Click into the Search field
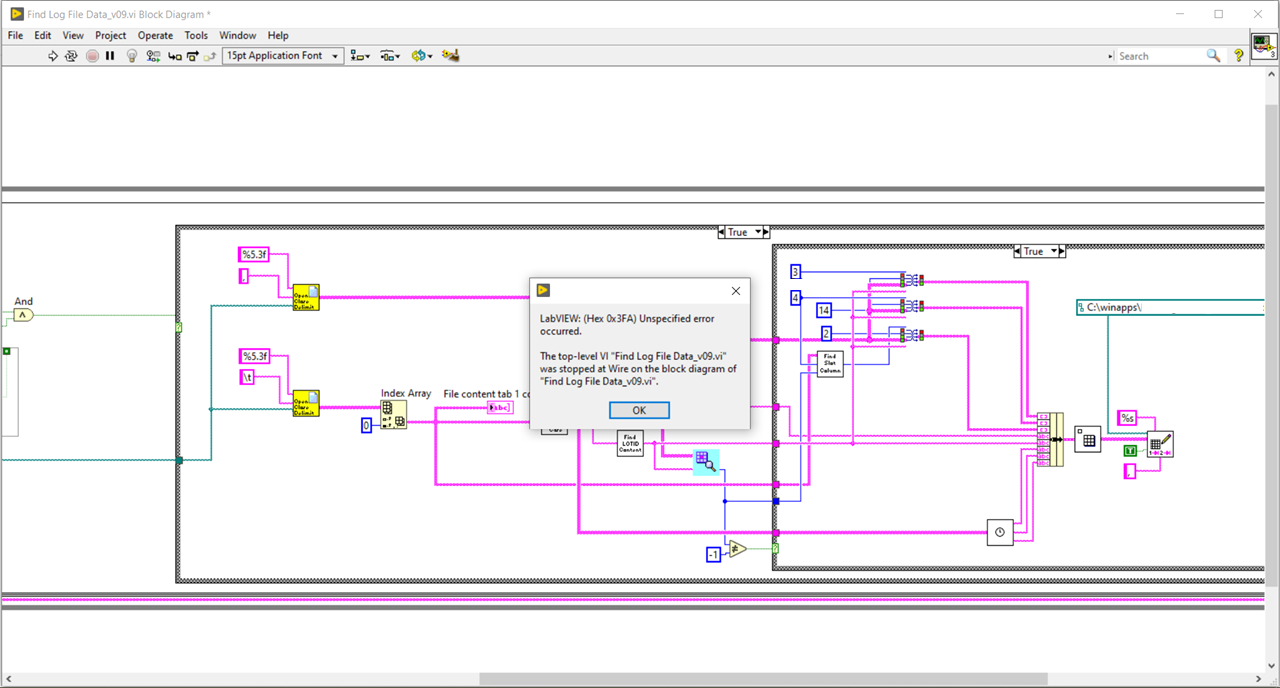The image size is (1280, 688). tap(1160, 56)
